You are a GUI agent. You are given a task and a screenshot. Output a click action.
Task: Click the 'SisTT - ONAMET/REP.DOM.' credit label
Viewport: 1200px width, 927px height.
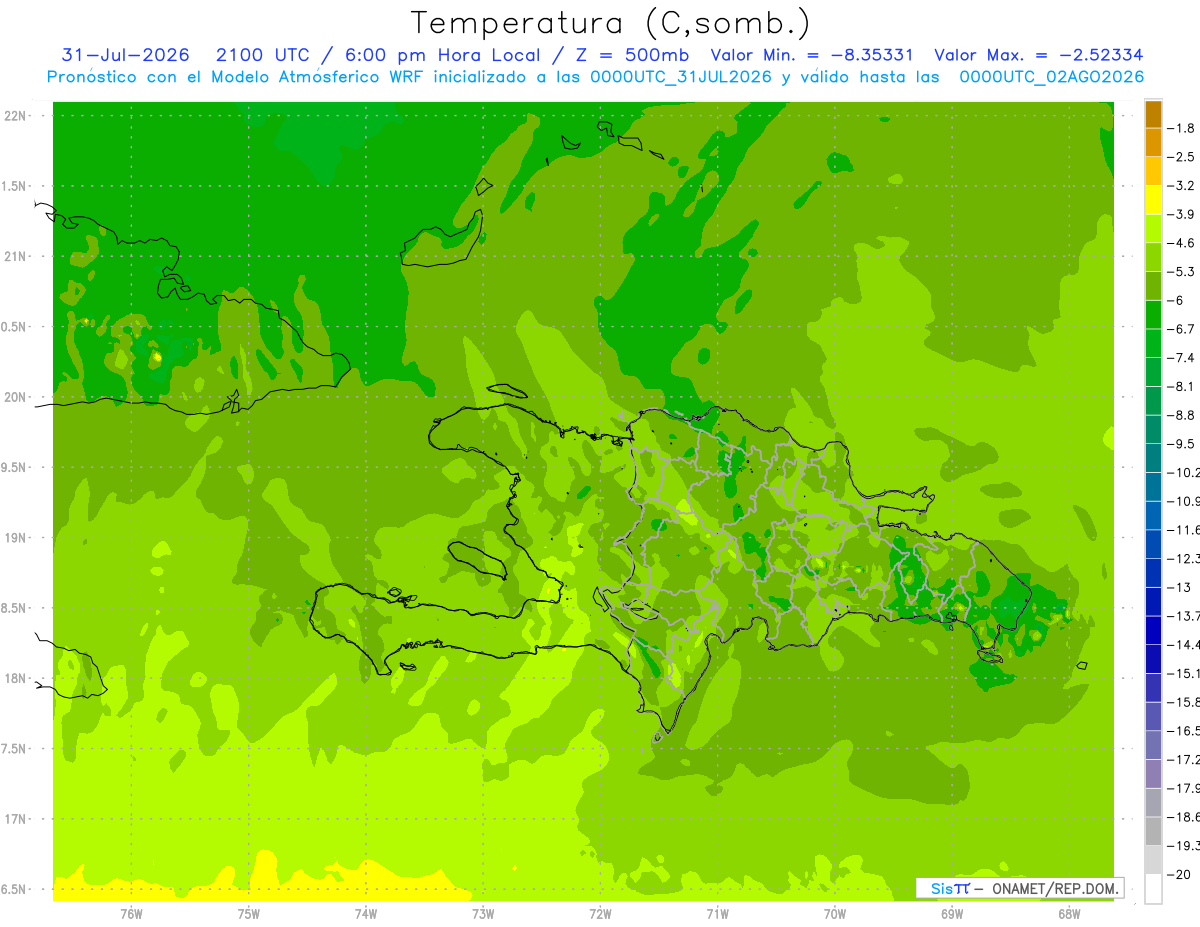click(x=1019, y=888)
